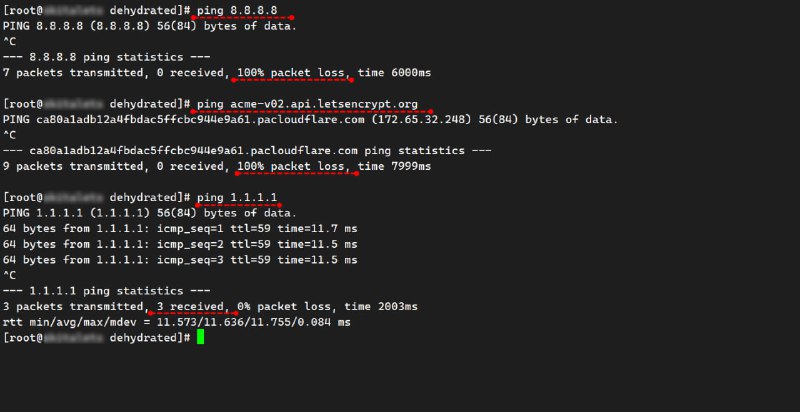Click 'time 6000ms' text
800x412 pixels.
394,73
